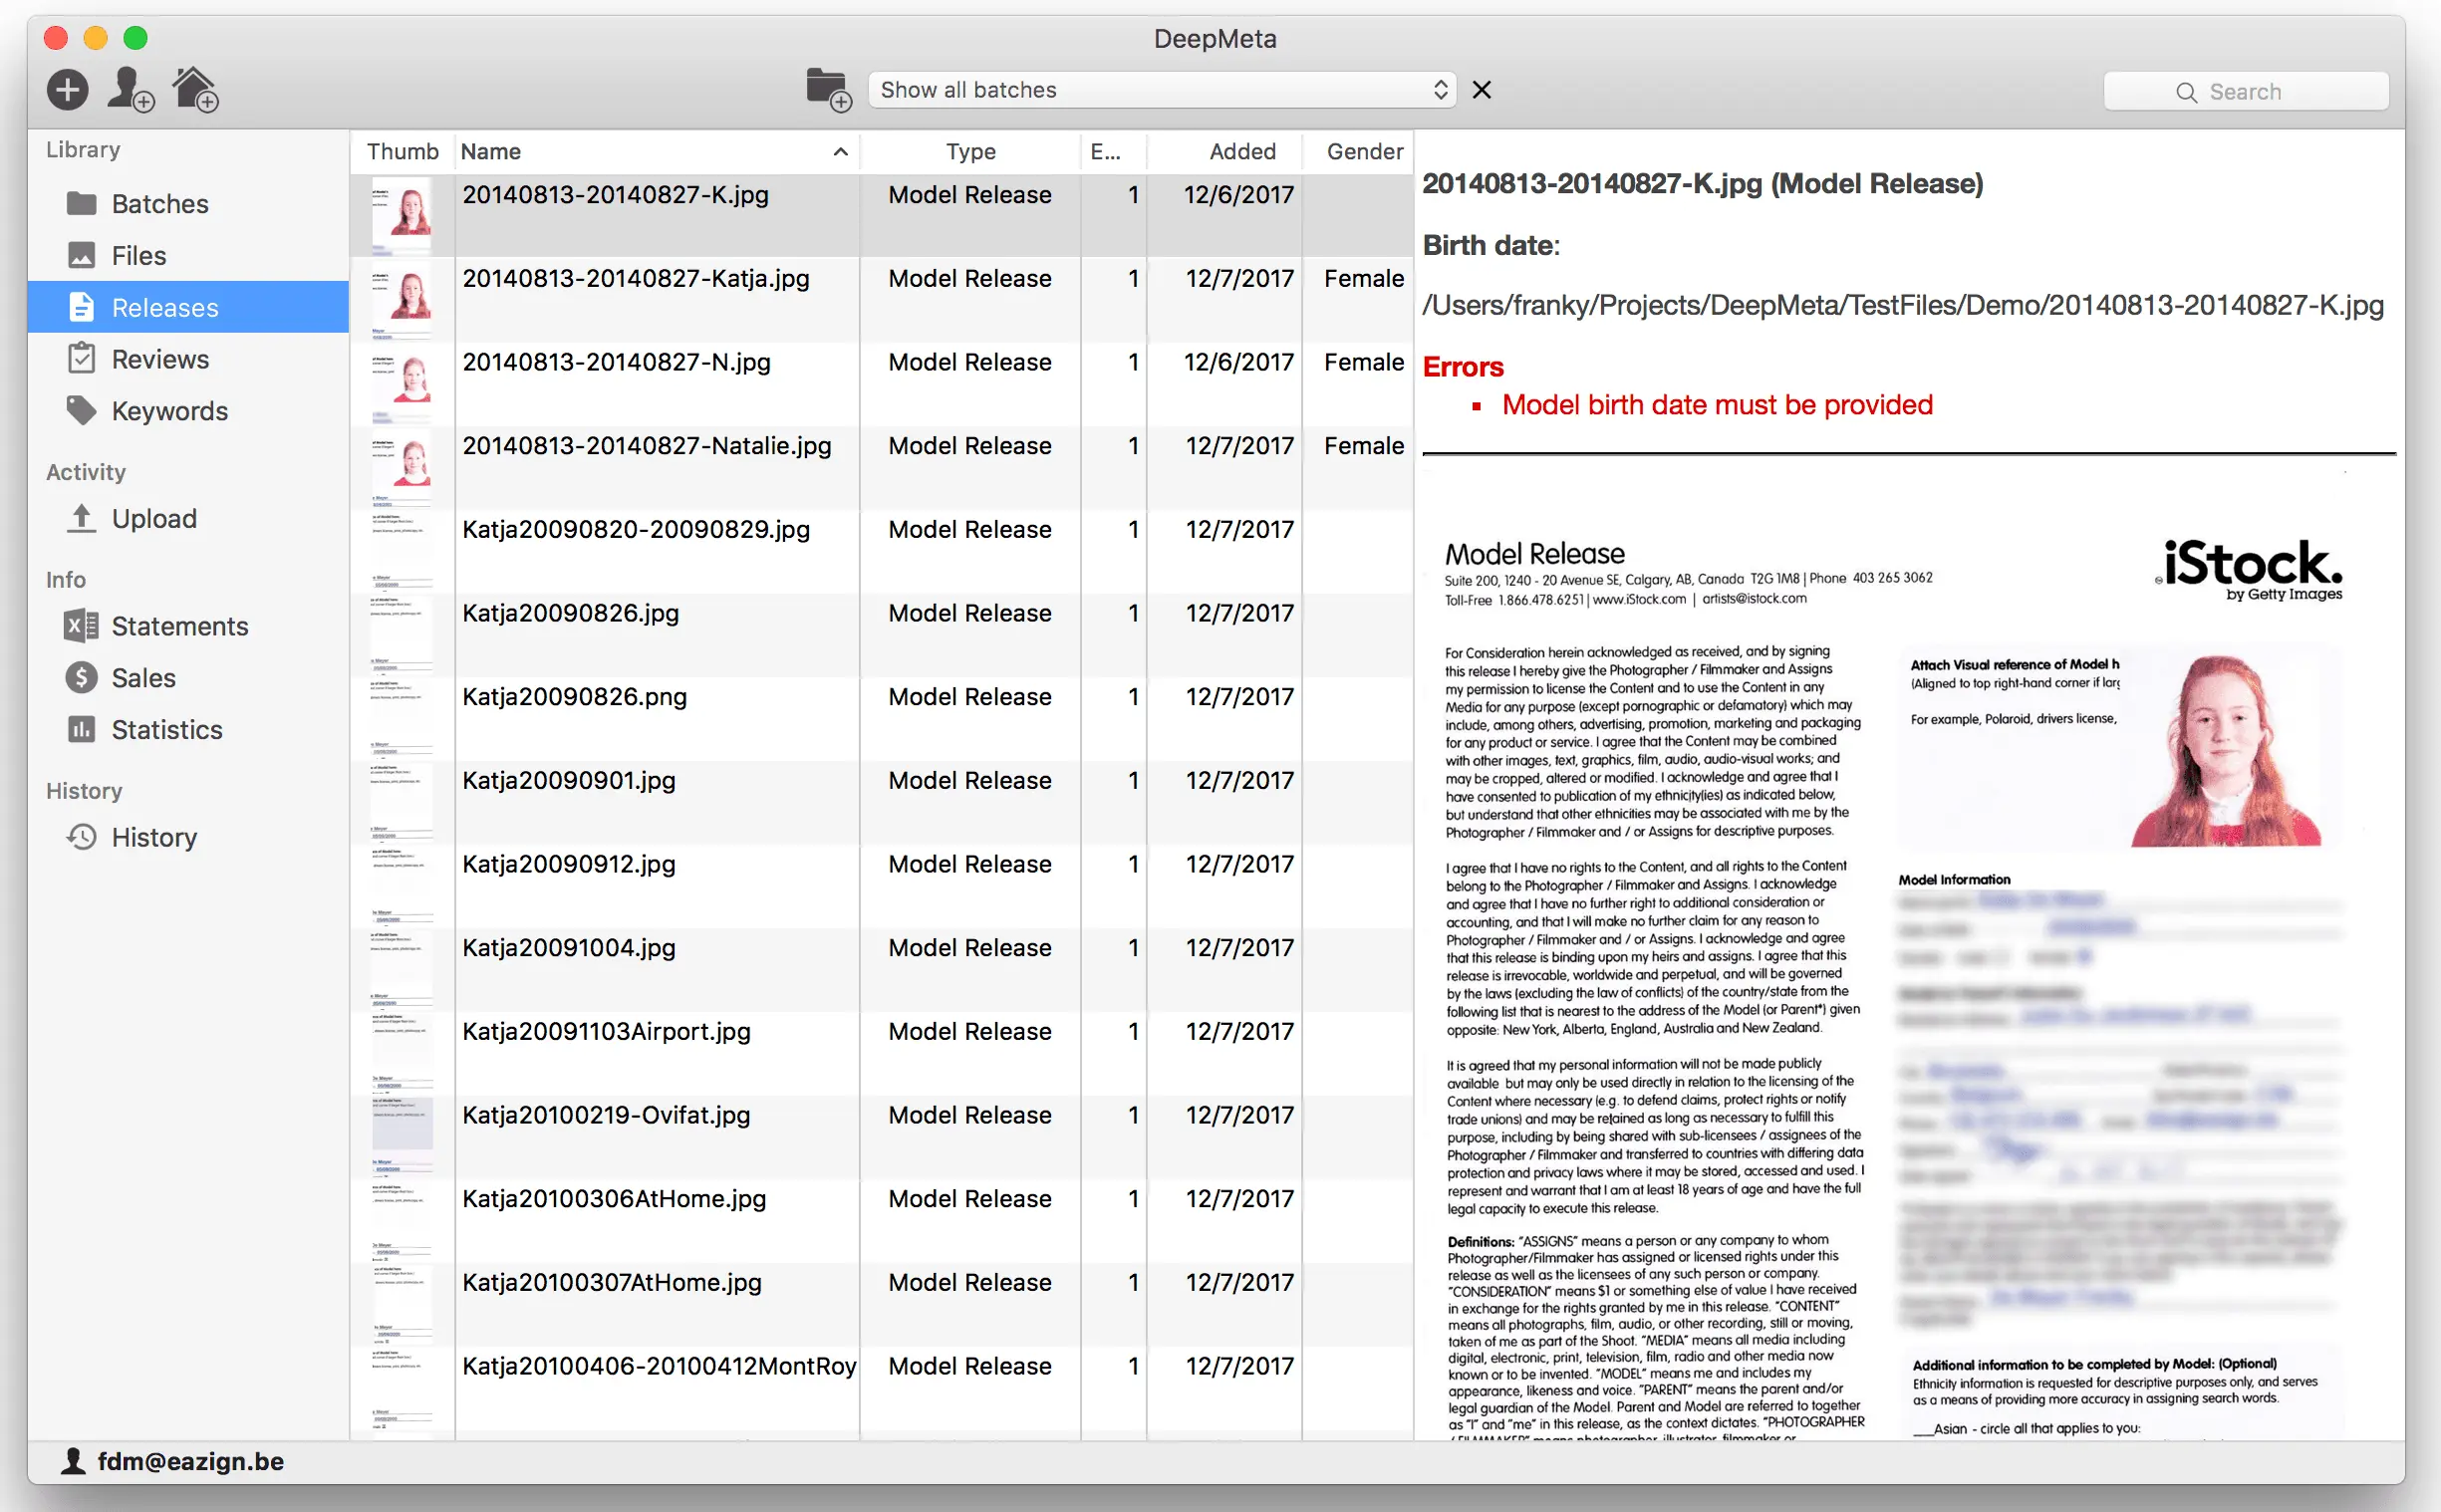Select row 20140813-20140827-K.jpg

click(881, 215)
